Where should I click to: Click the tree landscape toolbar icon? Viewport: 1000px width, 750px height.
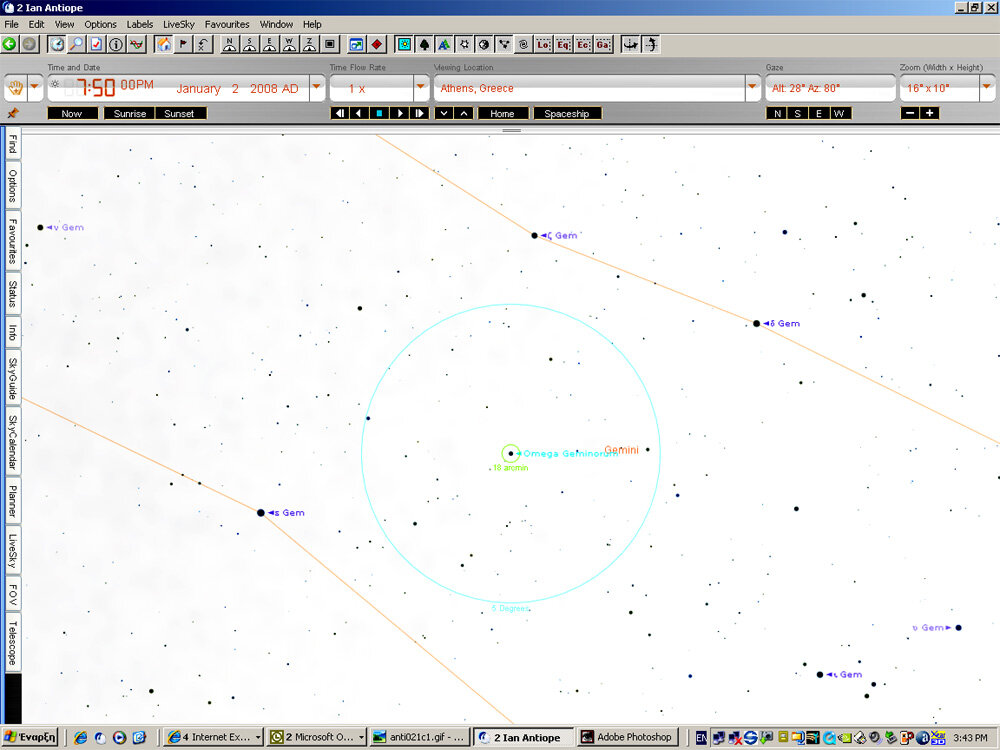tap(424, 44)
